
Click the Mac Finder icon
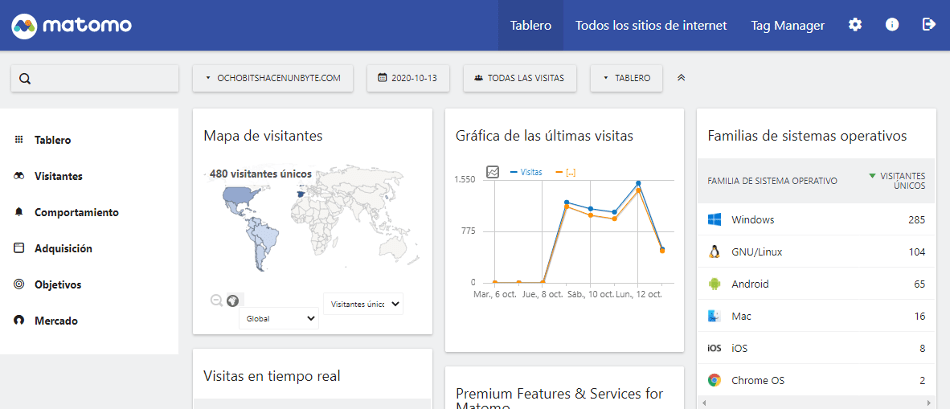714,316
